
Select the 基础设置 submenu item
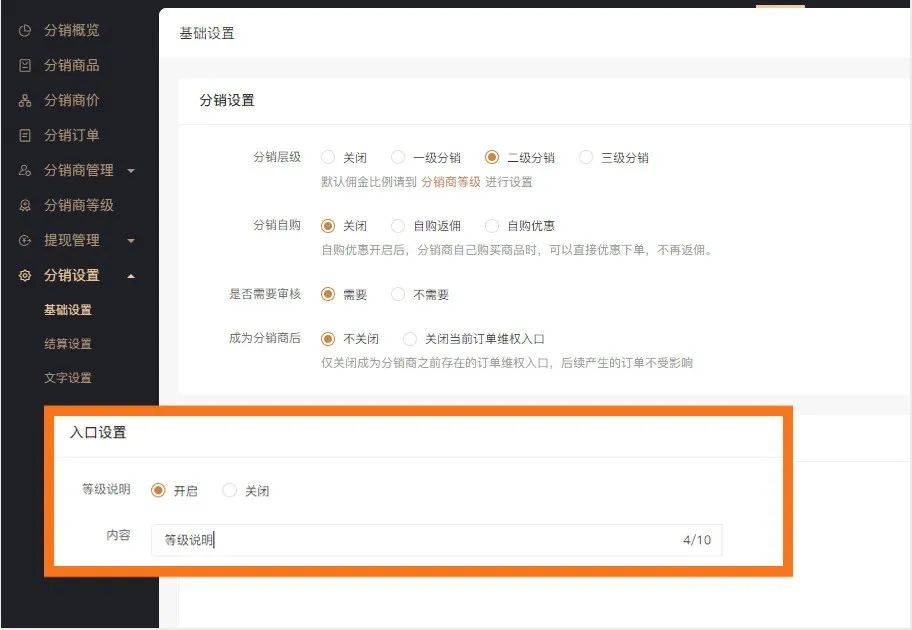(68, 310)
